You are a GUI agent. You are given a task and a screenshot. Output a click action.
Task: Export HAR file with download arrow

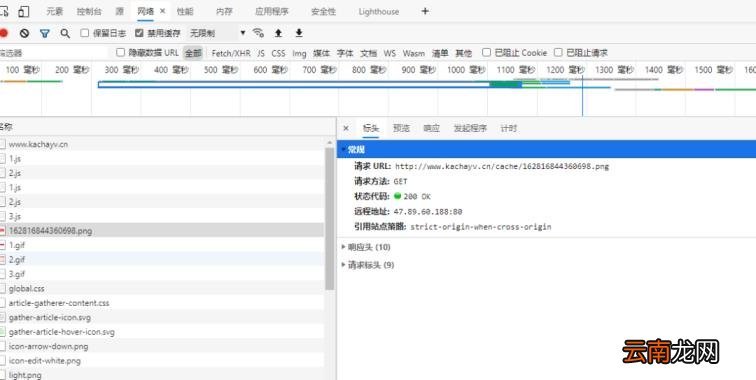point(299,33)
